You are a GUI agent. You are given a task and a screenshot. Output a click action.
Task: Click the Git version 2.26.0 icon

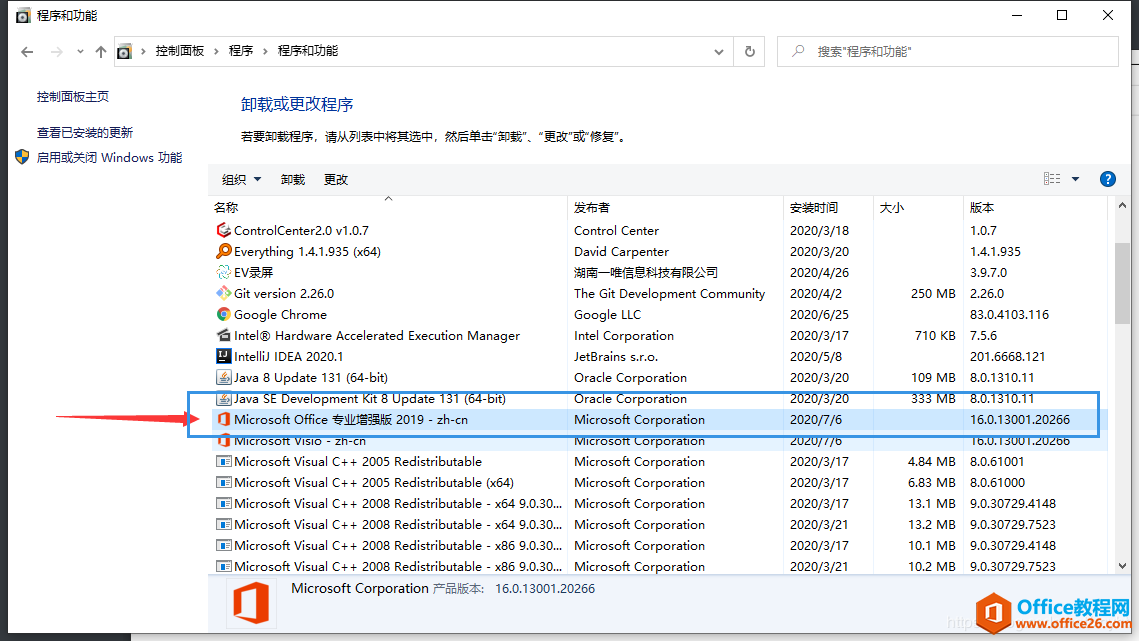click(x=224, y=294)
